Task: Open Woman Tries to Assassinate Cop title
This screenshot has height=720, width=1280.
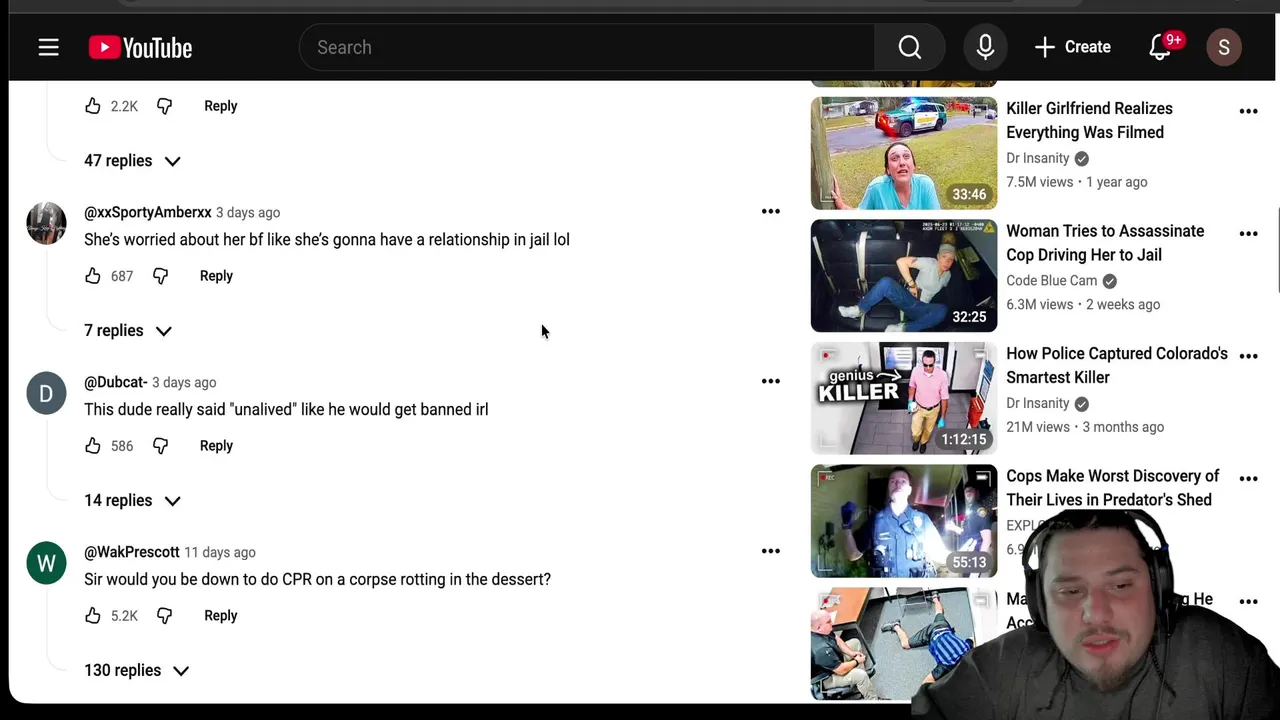Action: 1105,243
